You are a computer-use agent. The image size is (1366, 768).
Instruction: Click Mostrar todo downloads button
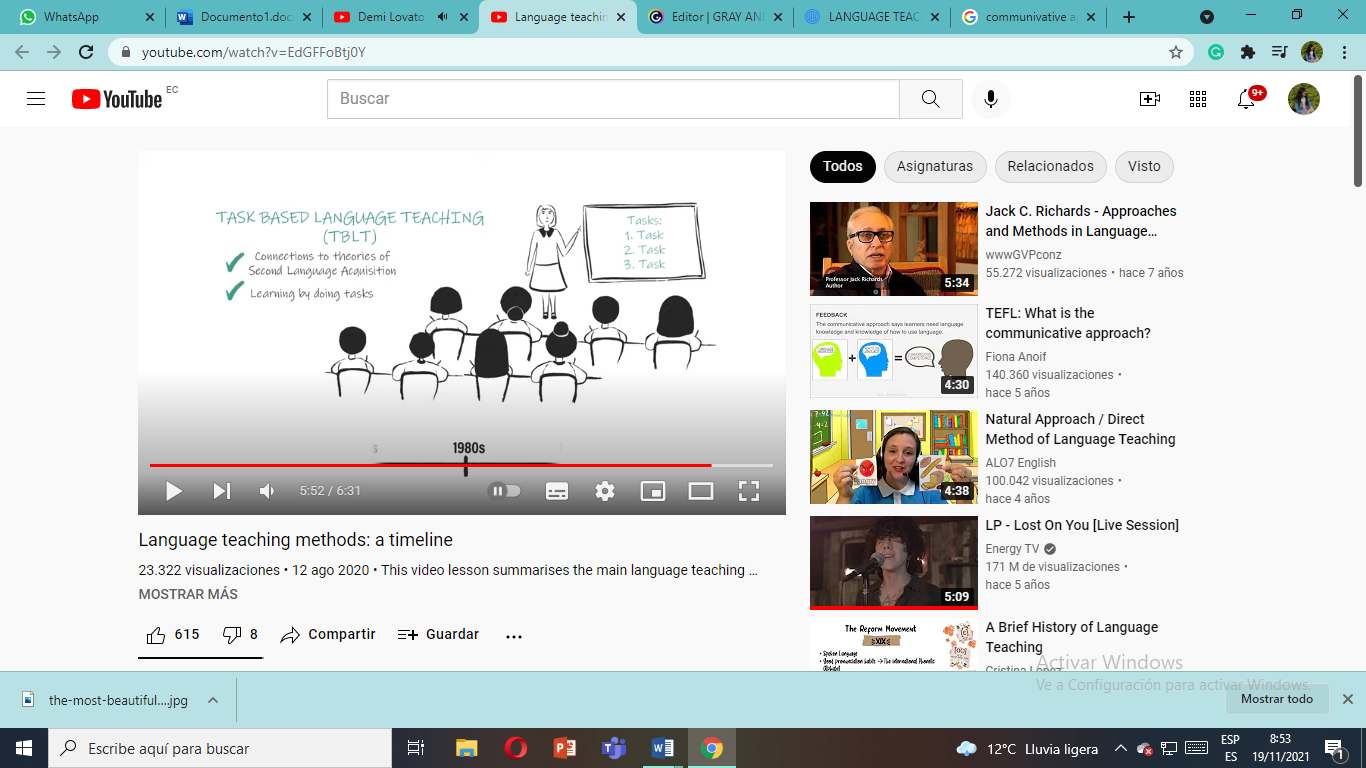coord(1277,699)
